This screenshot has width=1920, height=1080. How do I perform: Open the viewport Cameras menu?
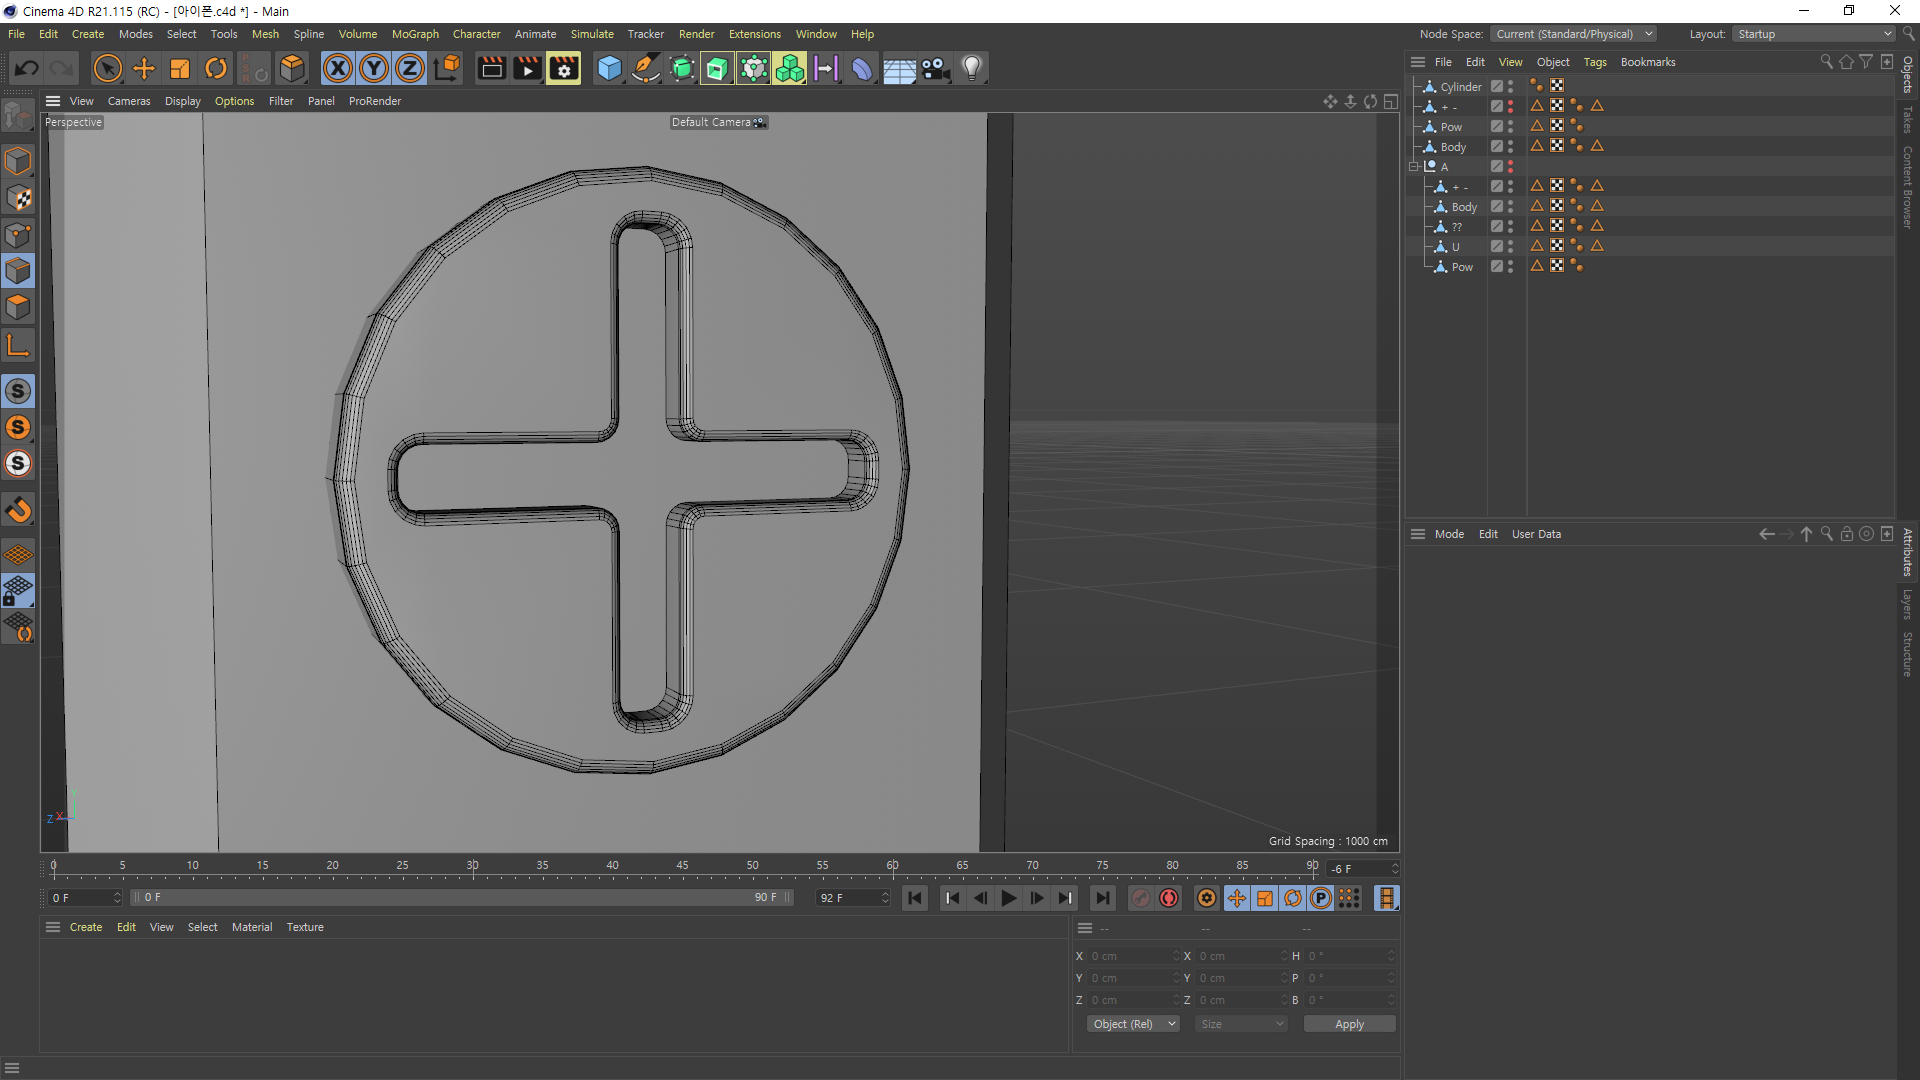pos(129,101)
